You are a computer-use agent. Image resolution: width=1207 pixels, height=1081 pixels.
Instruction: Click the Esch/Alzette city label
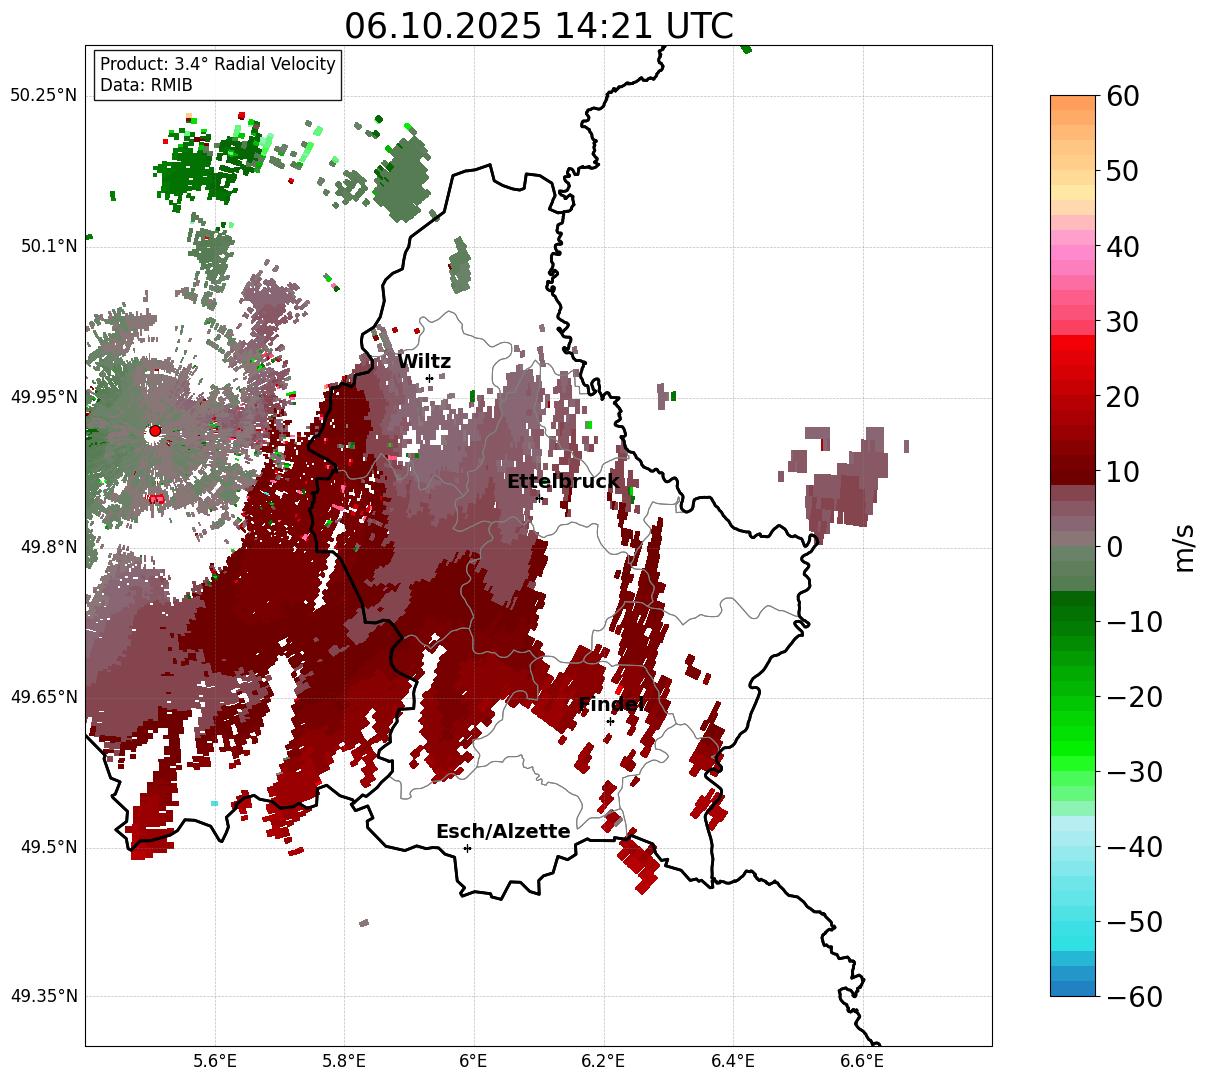tap(503, 832)
